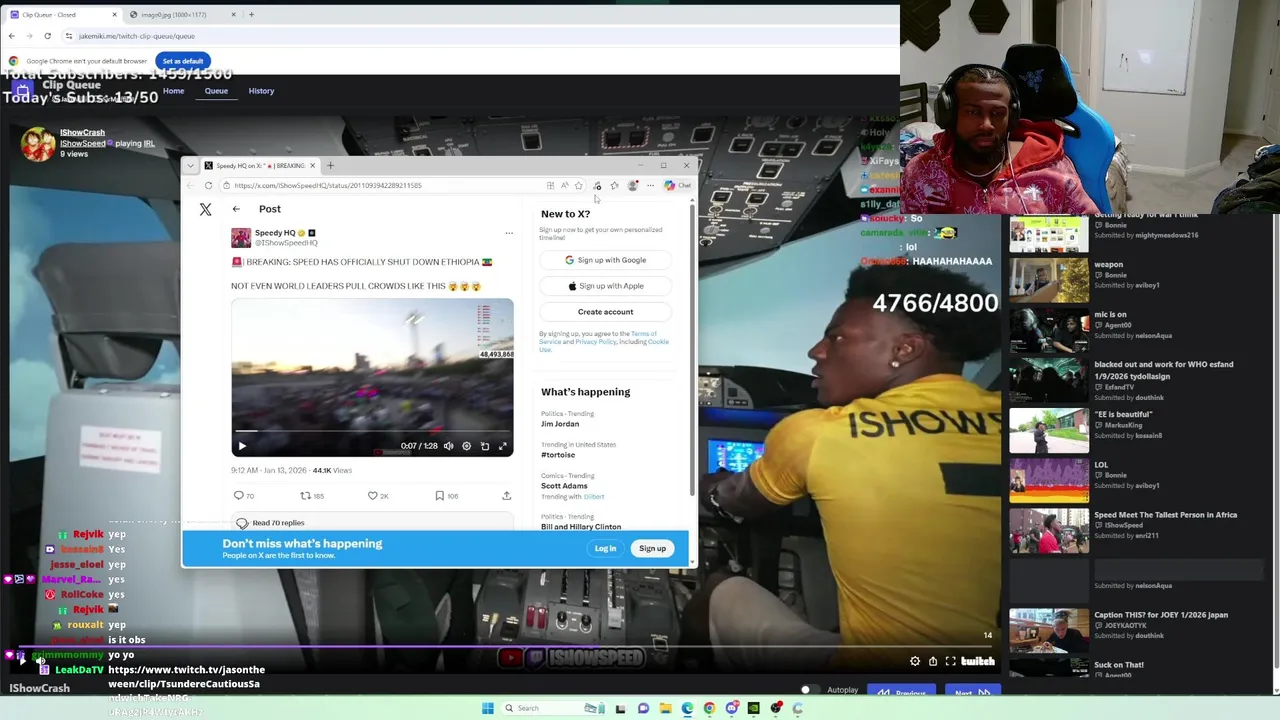1280x720 pixels.
Task: Open the Jim Jordan trending topic
Action: click(x=560, y=424)
